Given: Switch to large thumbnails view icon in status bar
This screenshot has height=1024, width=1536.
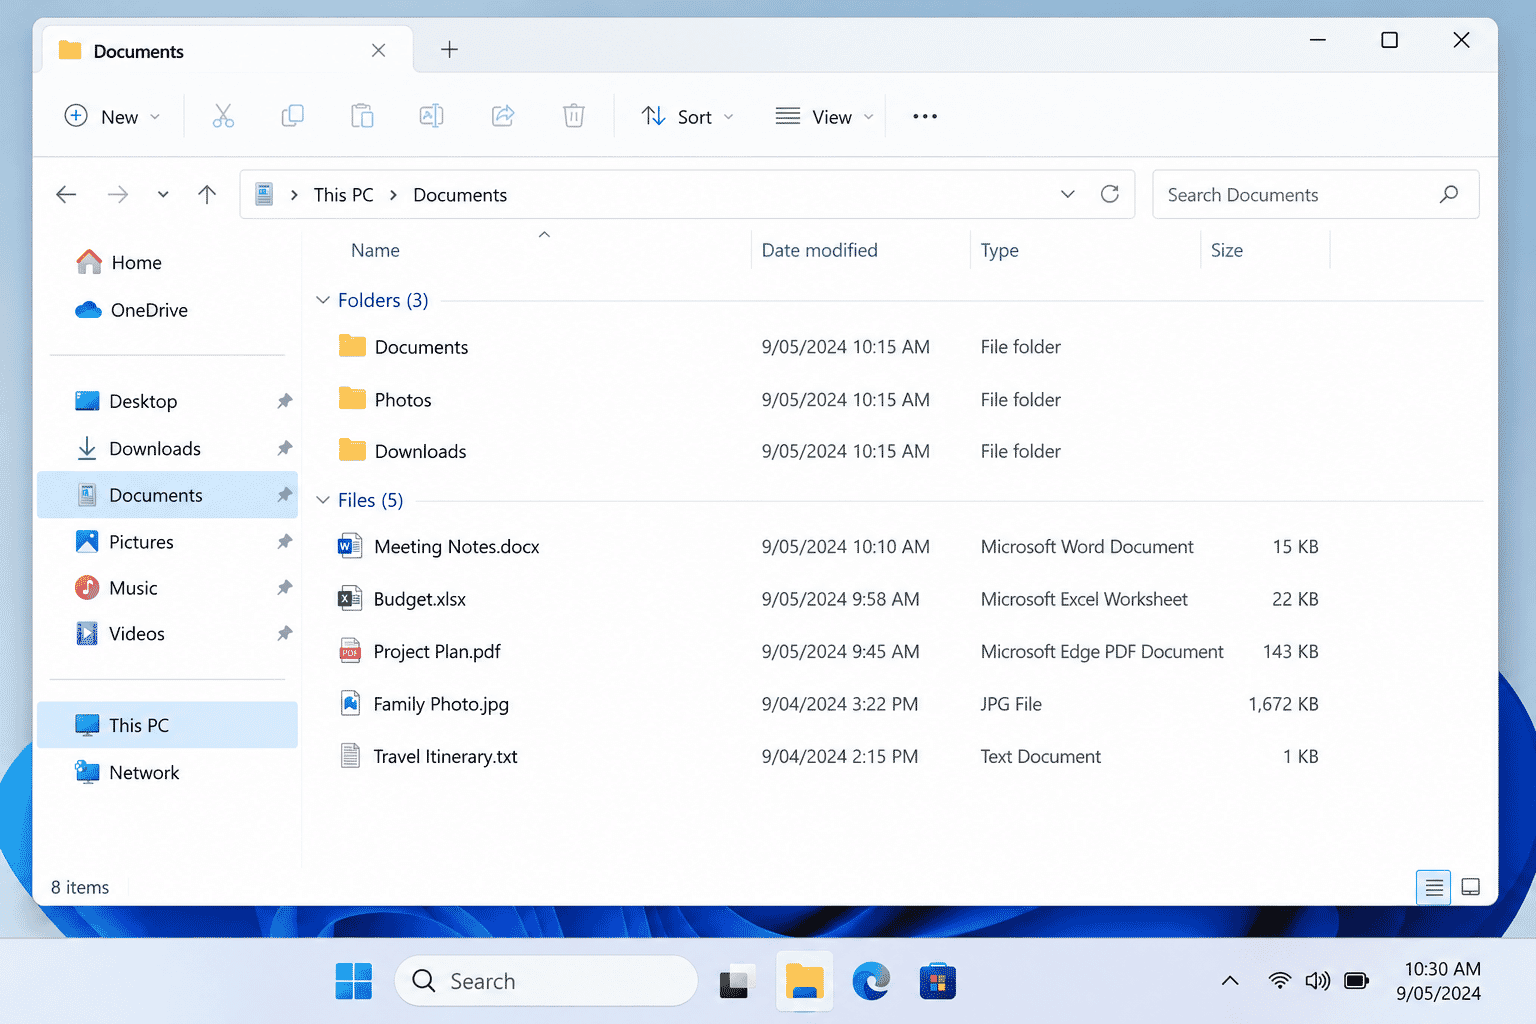Looking at the screenshot, I should click(x=1471, y=887).
